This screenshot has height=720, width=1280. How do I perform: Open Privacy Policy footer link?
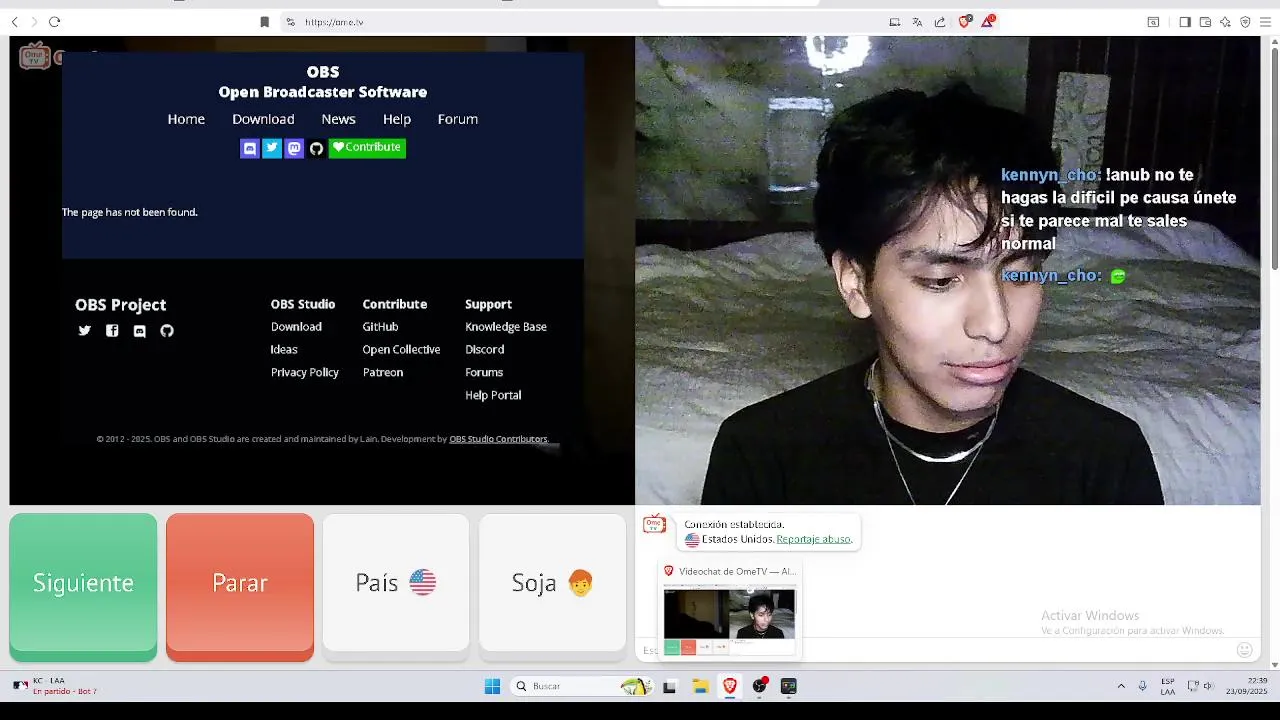pos(305,372)
